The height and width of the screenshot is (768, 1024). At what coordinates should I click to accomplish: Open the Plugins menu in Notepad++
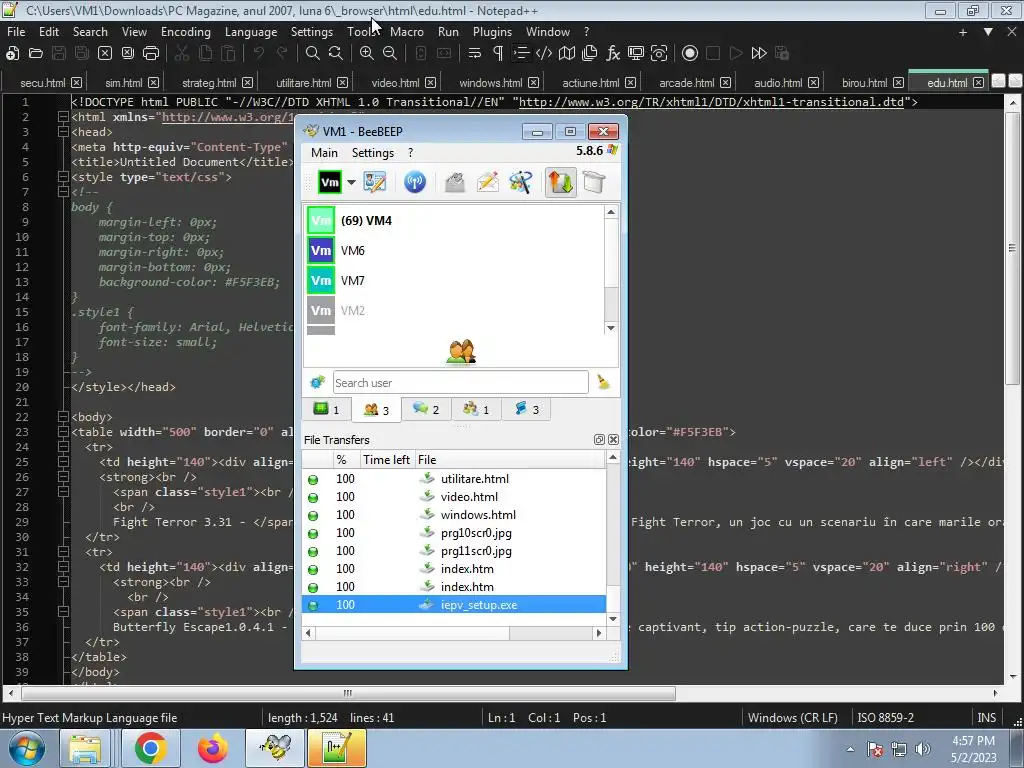(492, 32)
